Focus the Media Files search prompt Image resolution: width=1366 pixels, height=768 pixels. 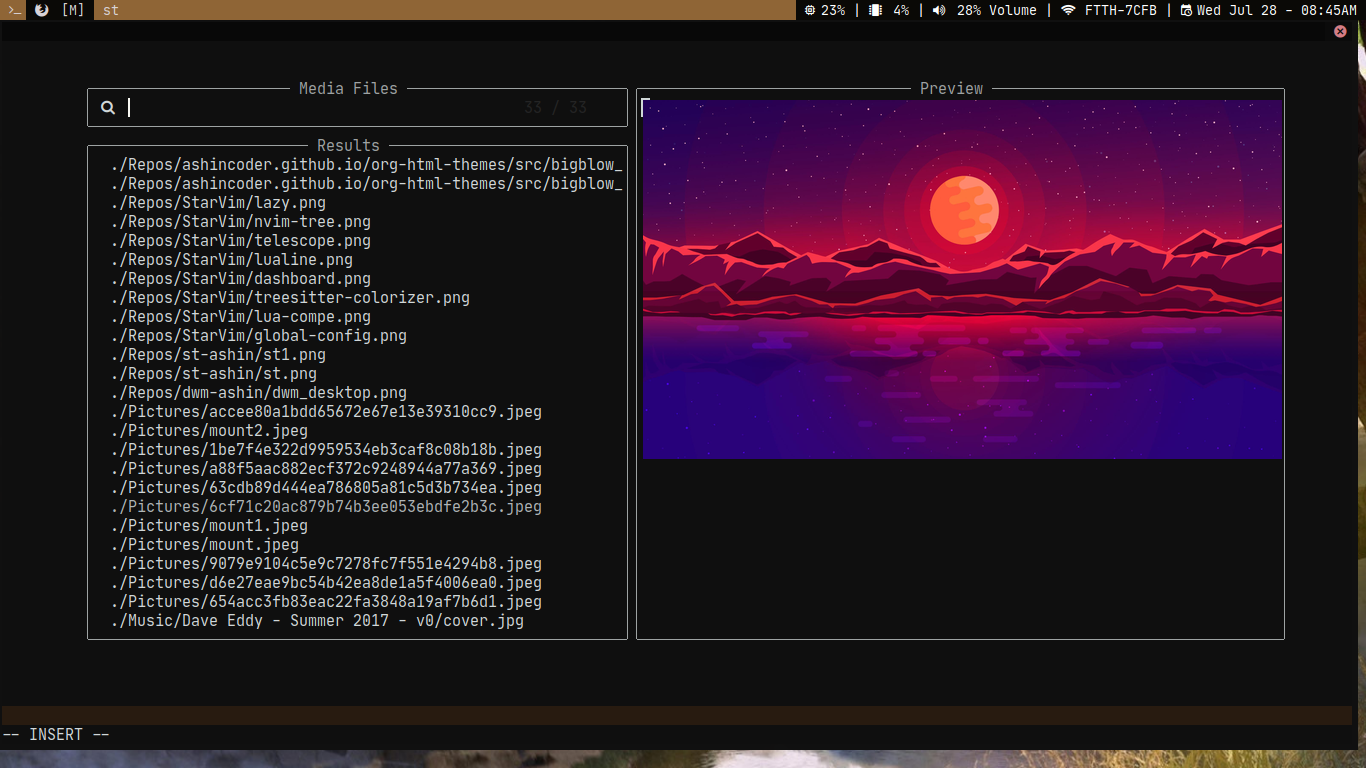click(357, 108)
